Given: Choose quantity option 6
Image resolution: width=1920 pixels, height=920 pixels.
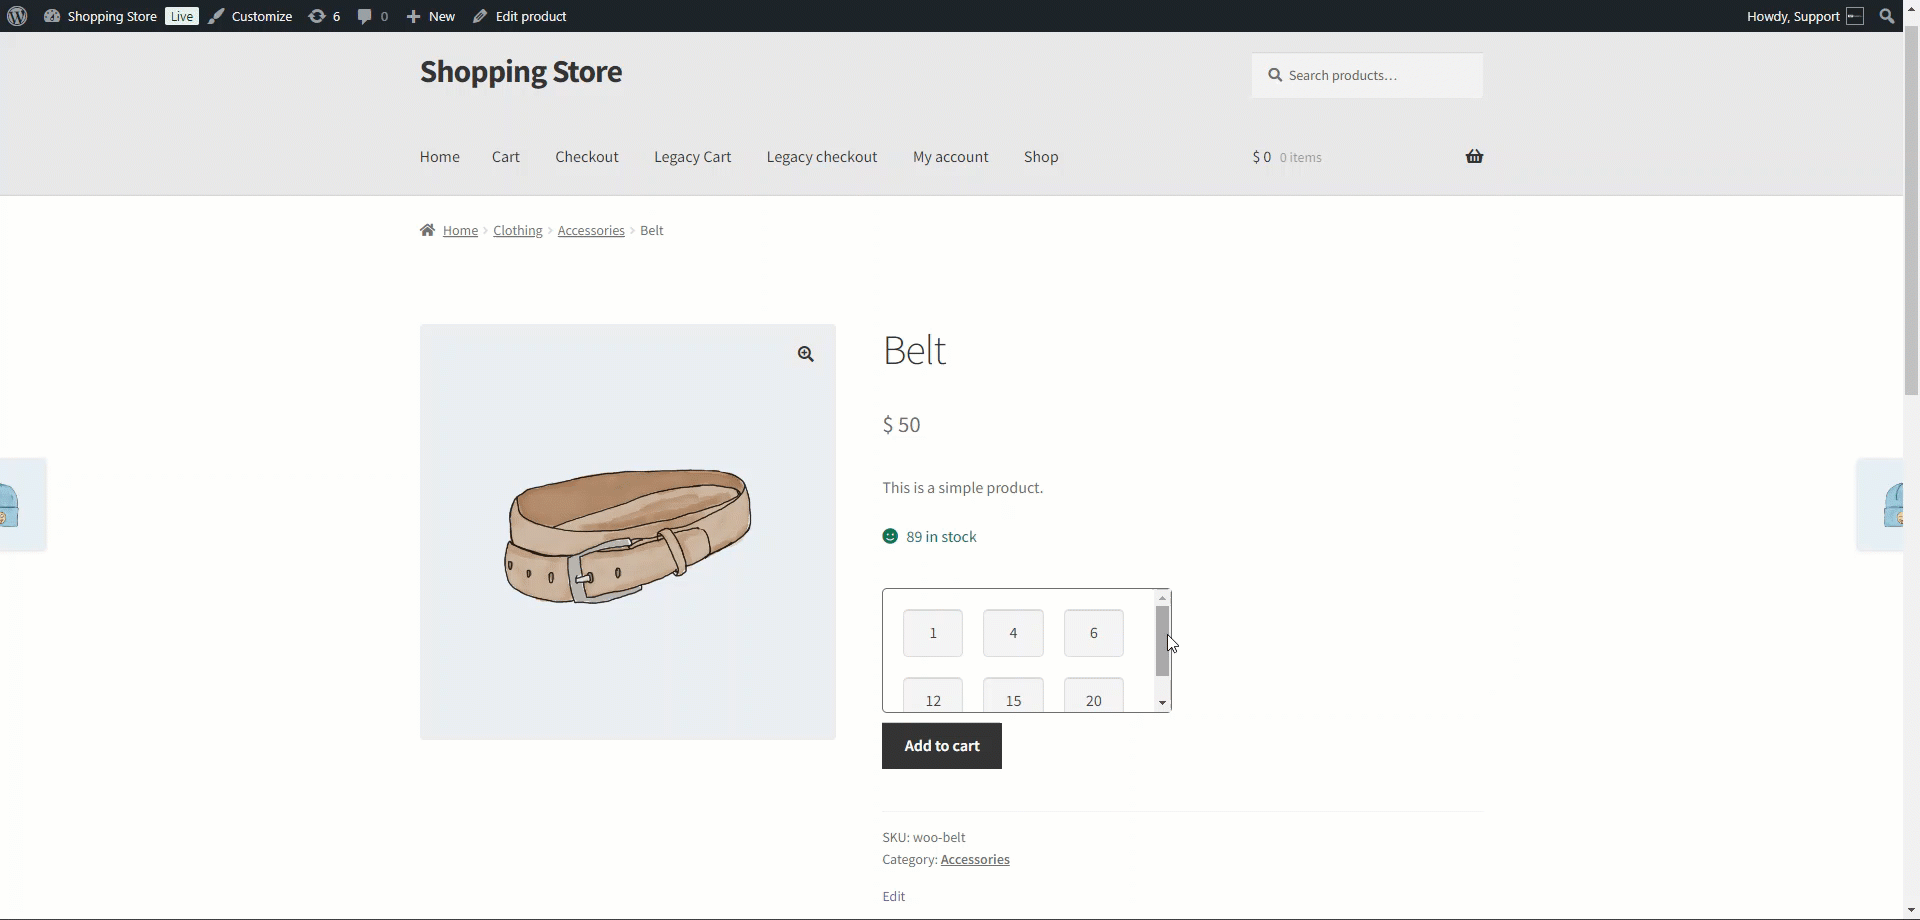Looking at the screenshot, I should 1093,633.
